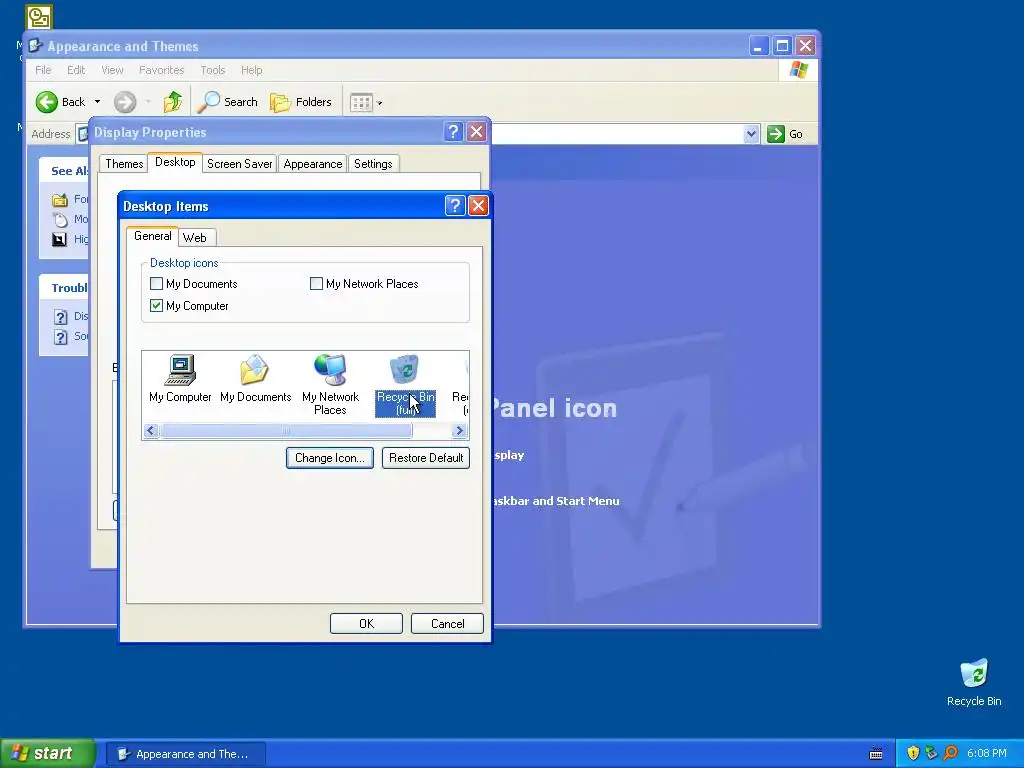Click the High Contrast icon in See Also
This screenshot has height=768, width=1024.
click(x=59, y=239)
